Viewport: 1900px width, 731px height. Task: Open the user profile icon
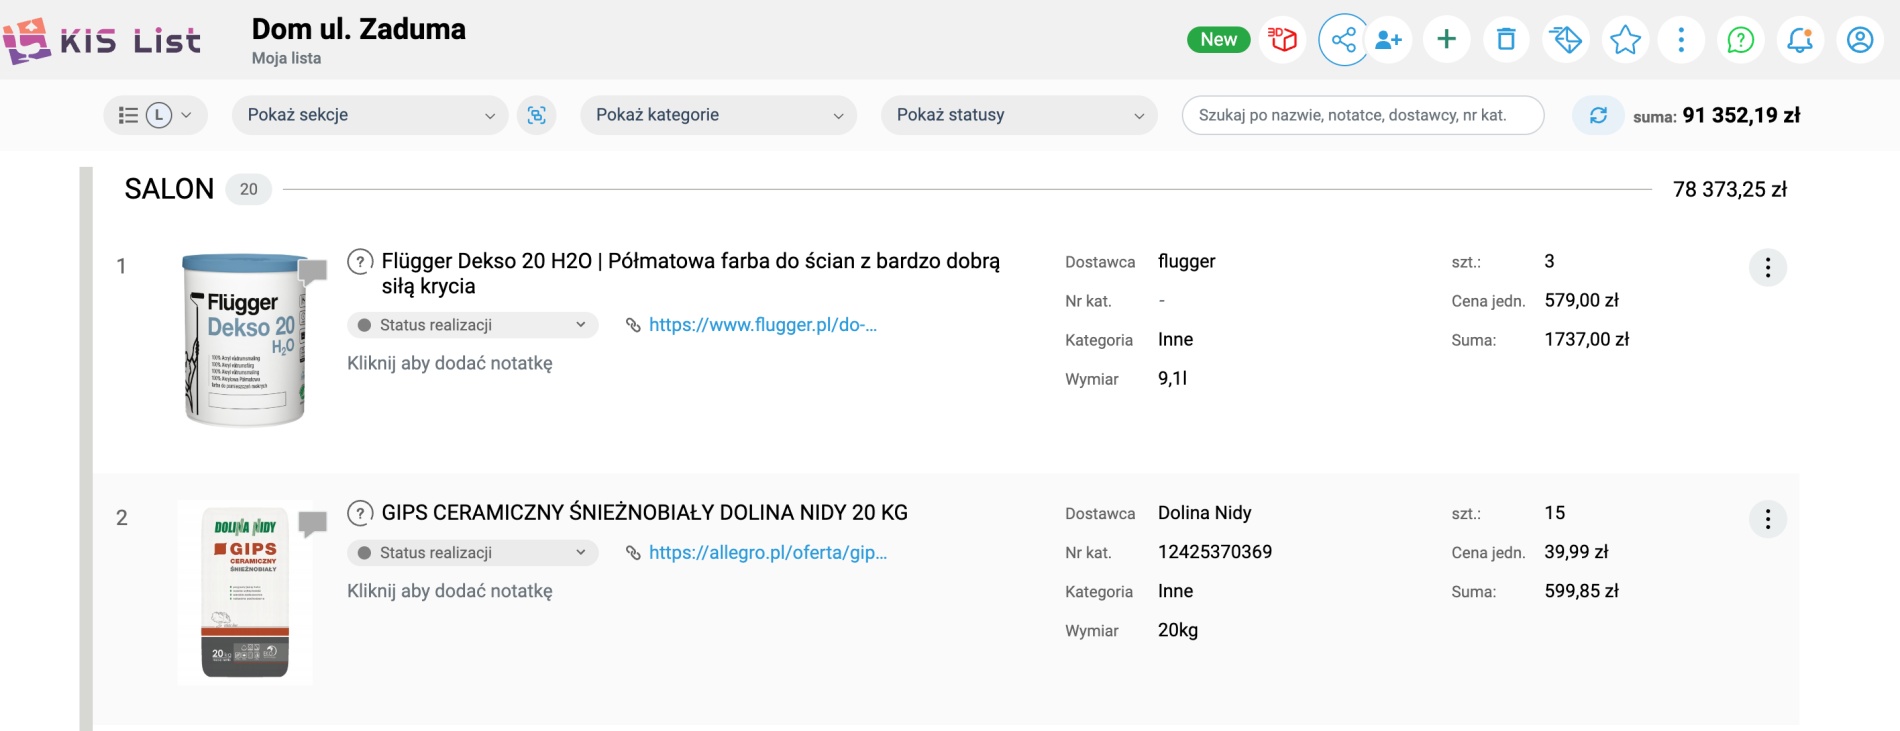click(1860, 40)
